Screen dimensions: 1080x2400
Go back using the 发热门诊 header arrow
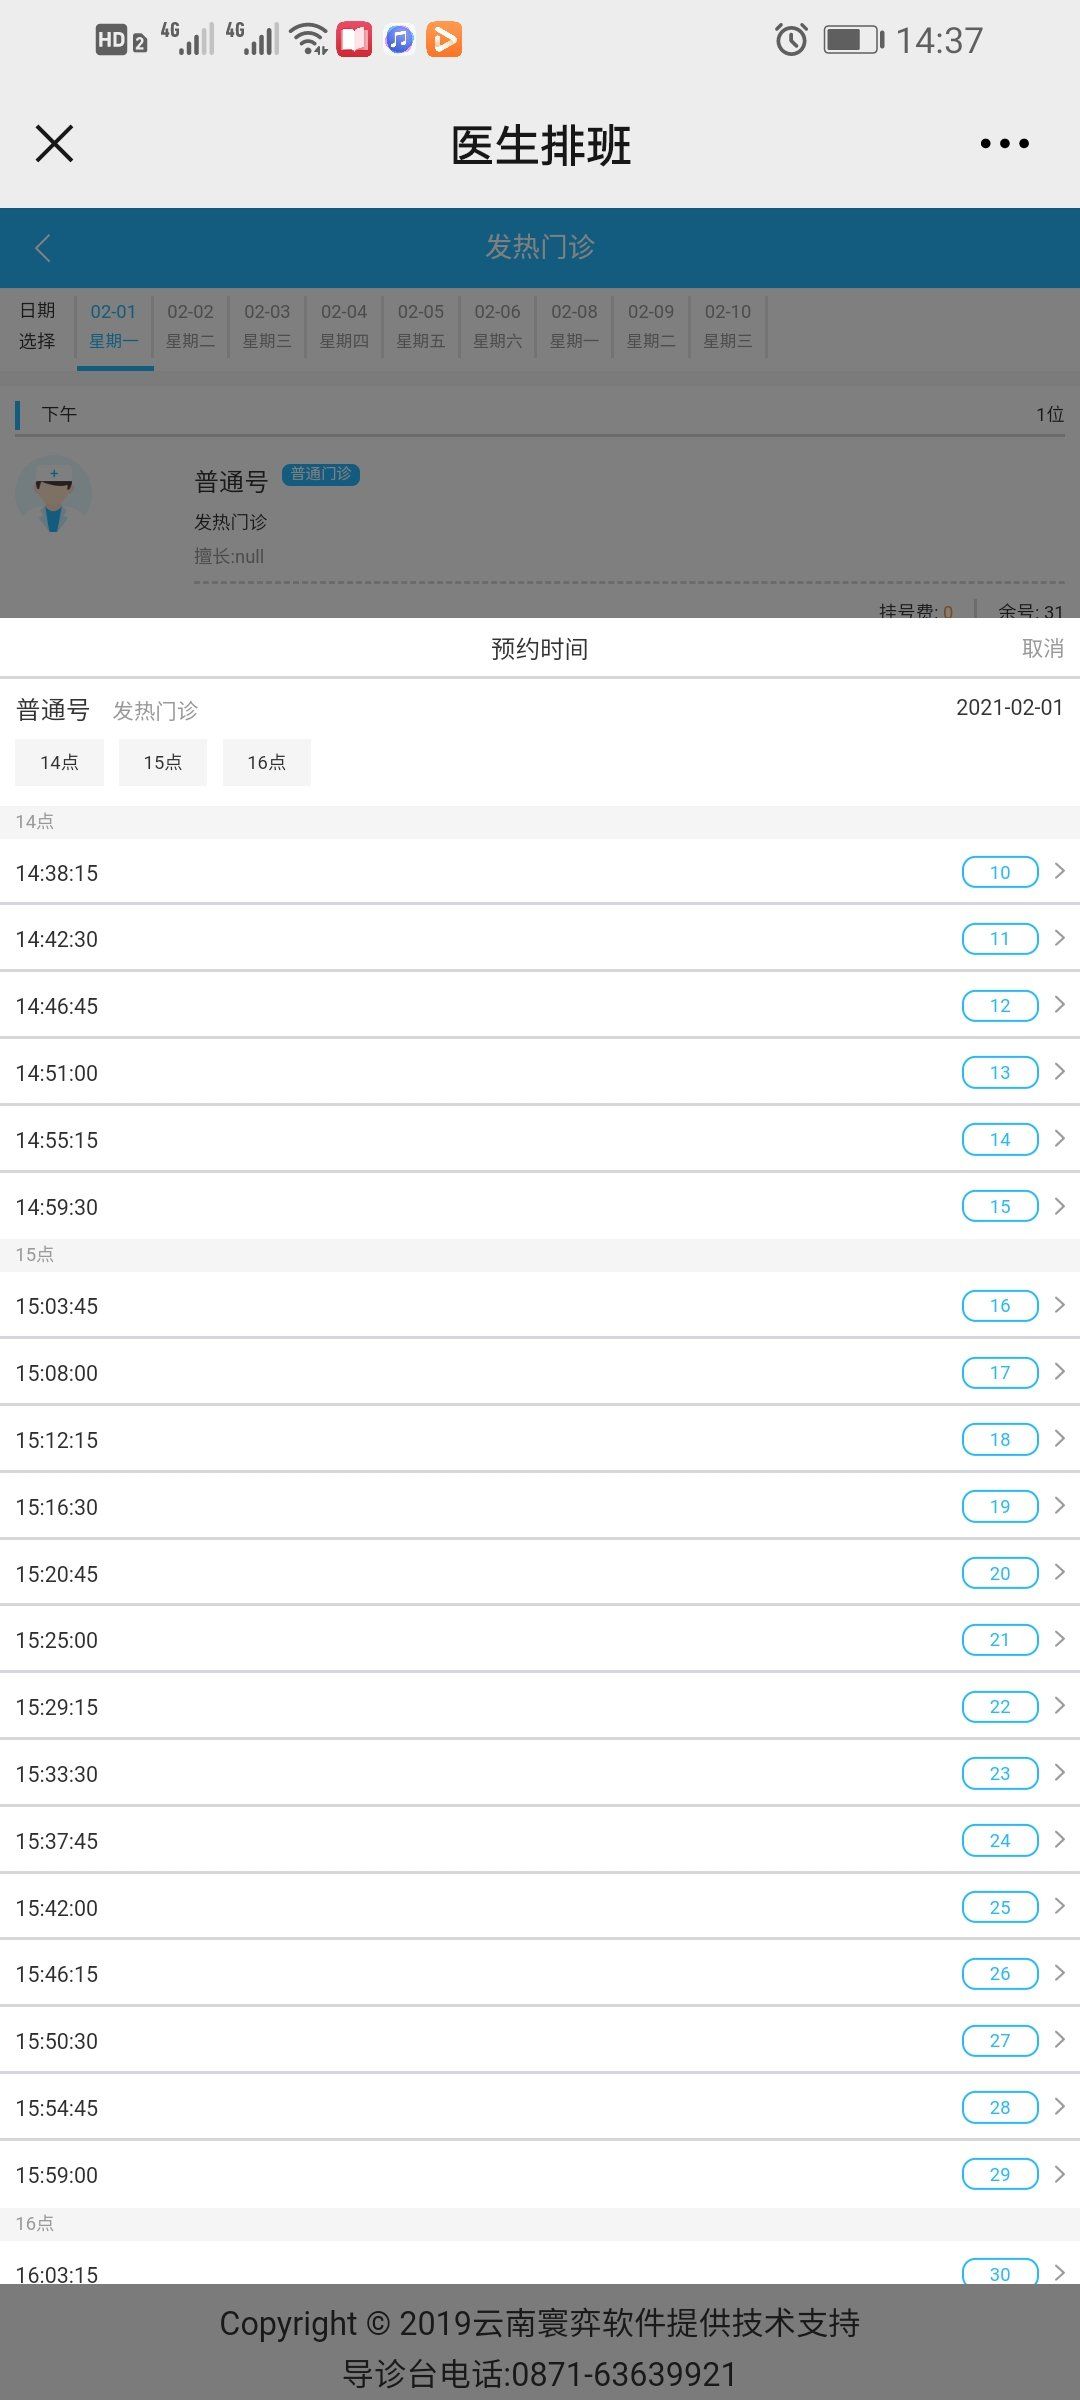(x=42, y=248)
